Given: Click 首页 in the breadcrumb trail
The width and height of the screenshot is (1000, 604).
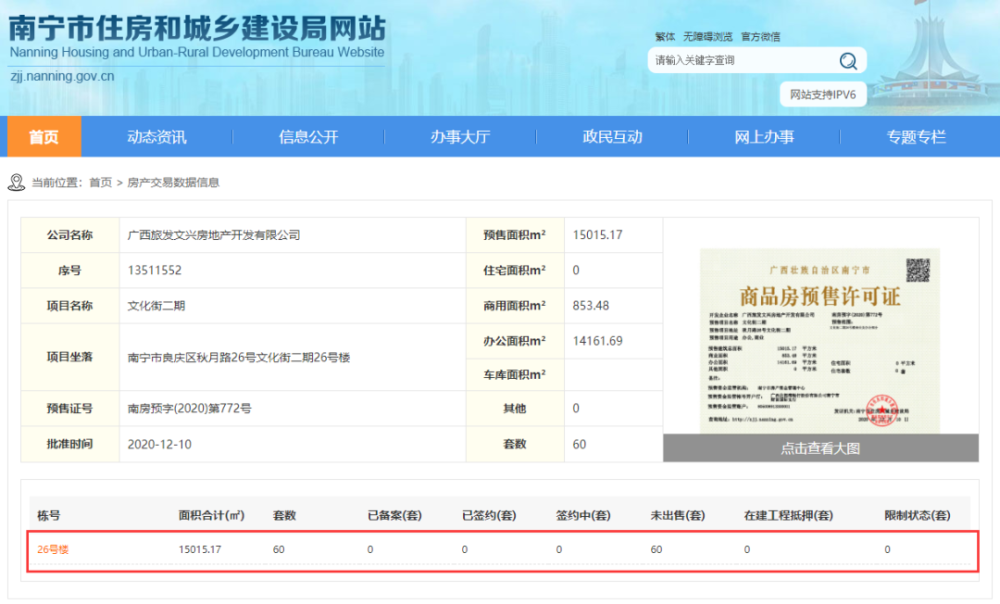Looking at the screenshot, I should [x=100, y=183].
